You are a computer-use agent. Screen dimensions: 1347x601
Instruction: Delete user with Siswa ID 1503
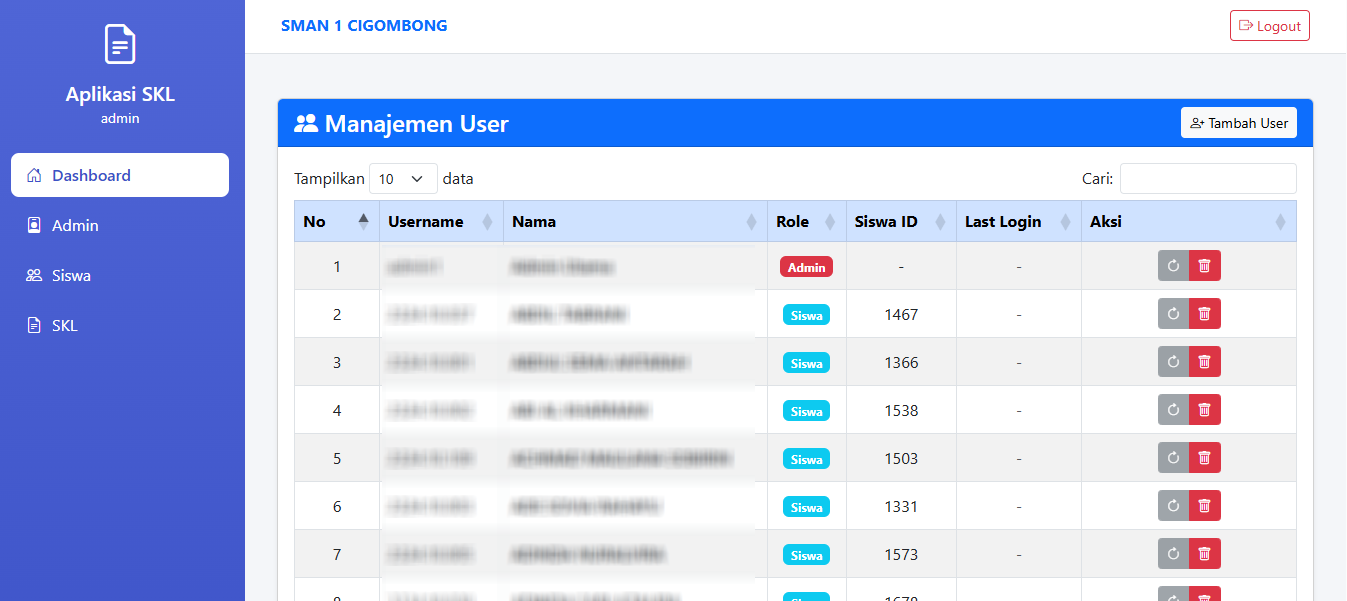[1205, 458]
